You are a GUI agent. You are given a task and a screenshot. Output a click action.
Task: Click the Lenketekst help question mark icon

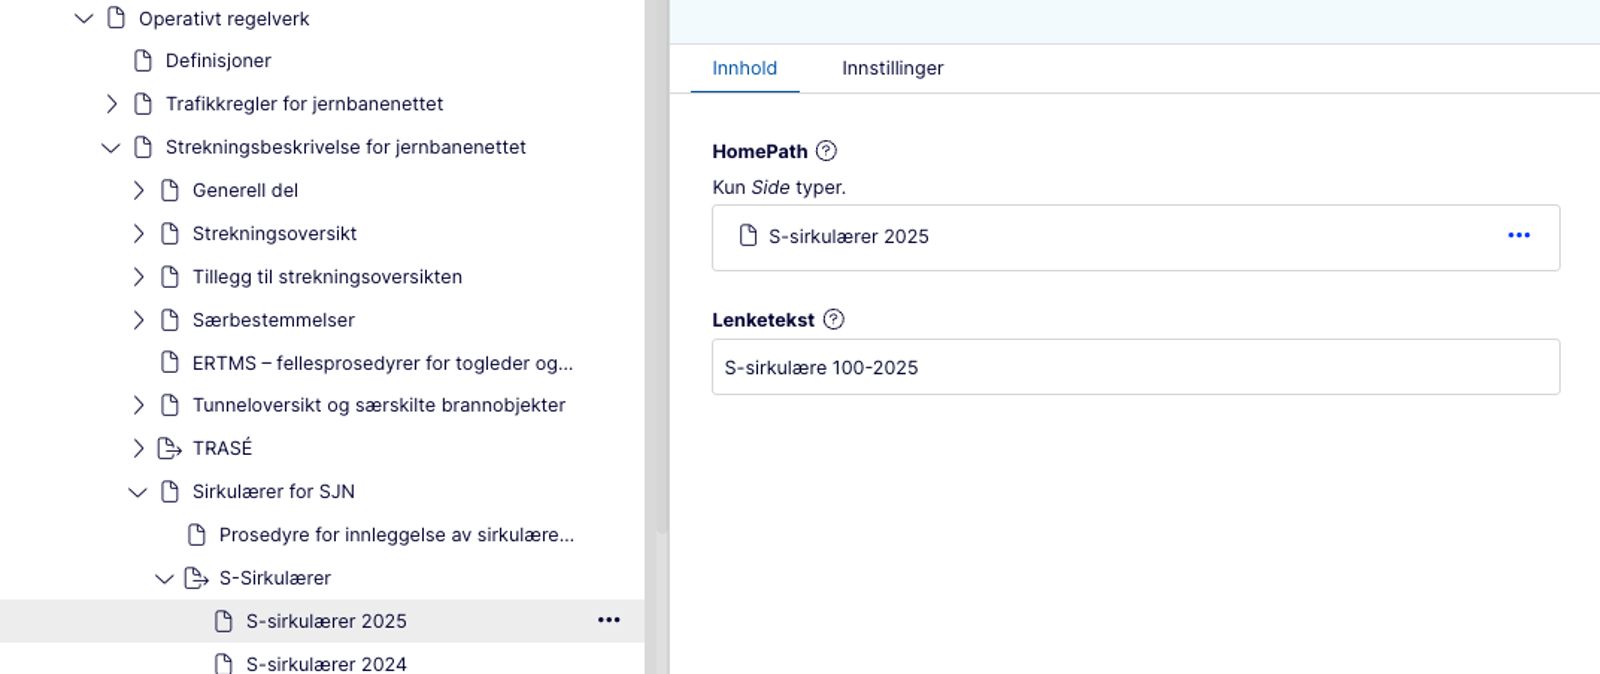[x=833, y=319]
